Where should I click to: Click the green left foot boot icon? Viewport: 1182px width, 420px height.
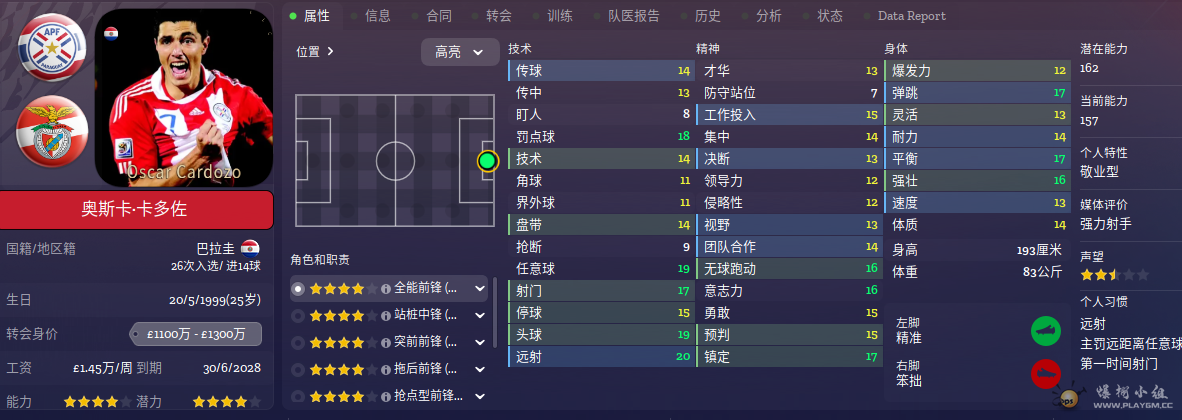[x=1046, y=330]
